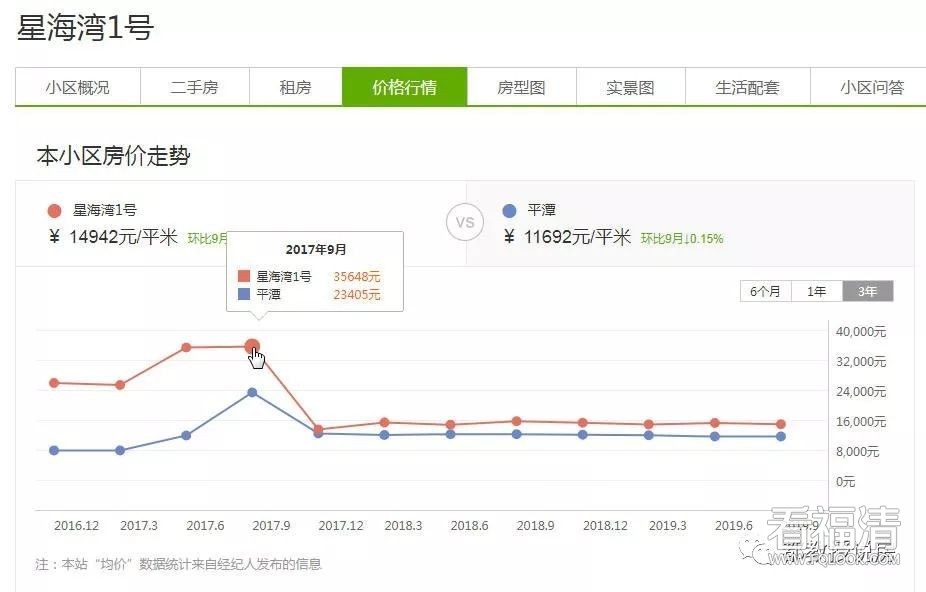
Task: Click the blue tooltip swatch for 平潭
Action: pyautogui.click(x=244, y=294)
